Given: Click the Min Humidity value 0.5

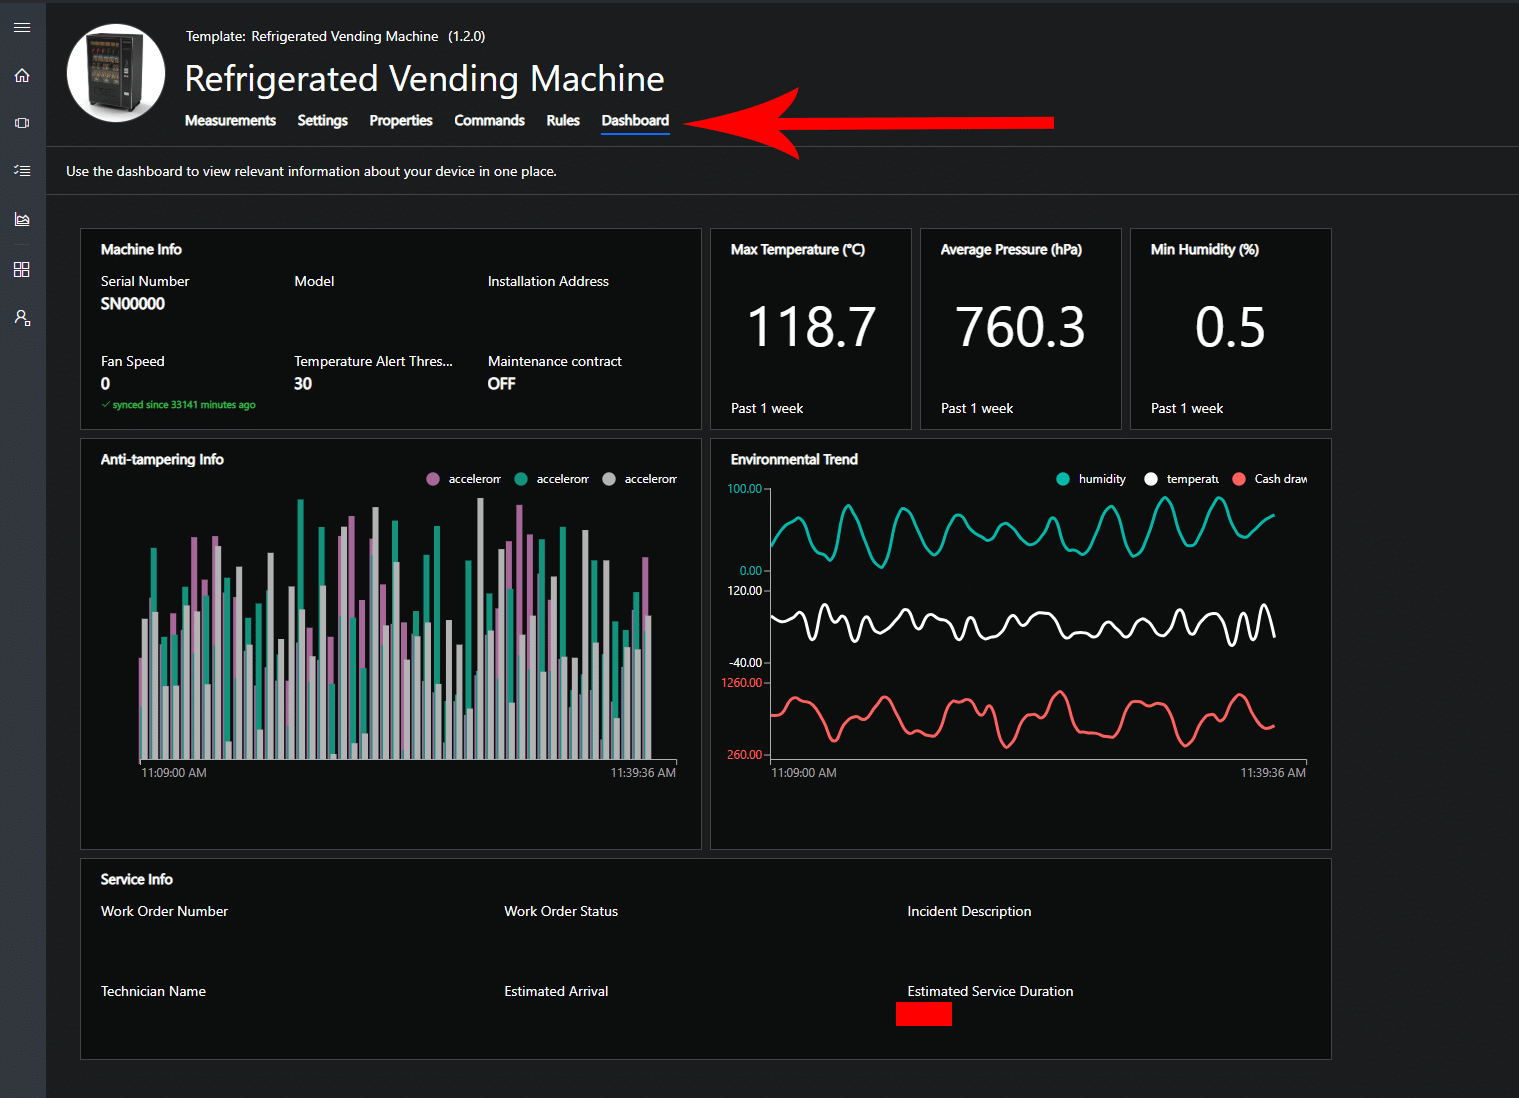Looking at the screenshot, I should click(1230, 328).
